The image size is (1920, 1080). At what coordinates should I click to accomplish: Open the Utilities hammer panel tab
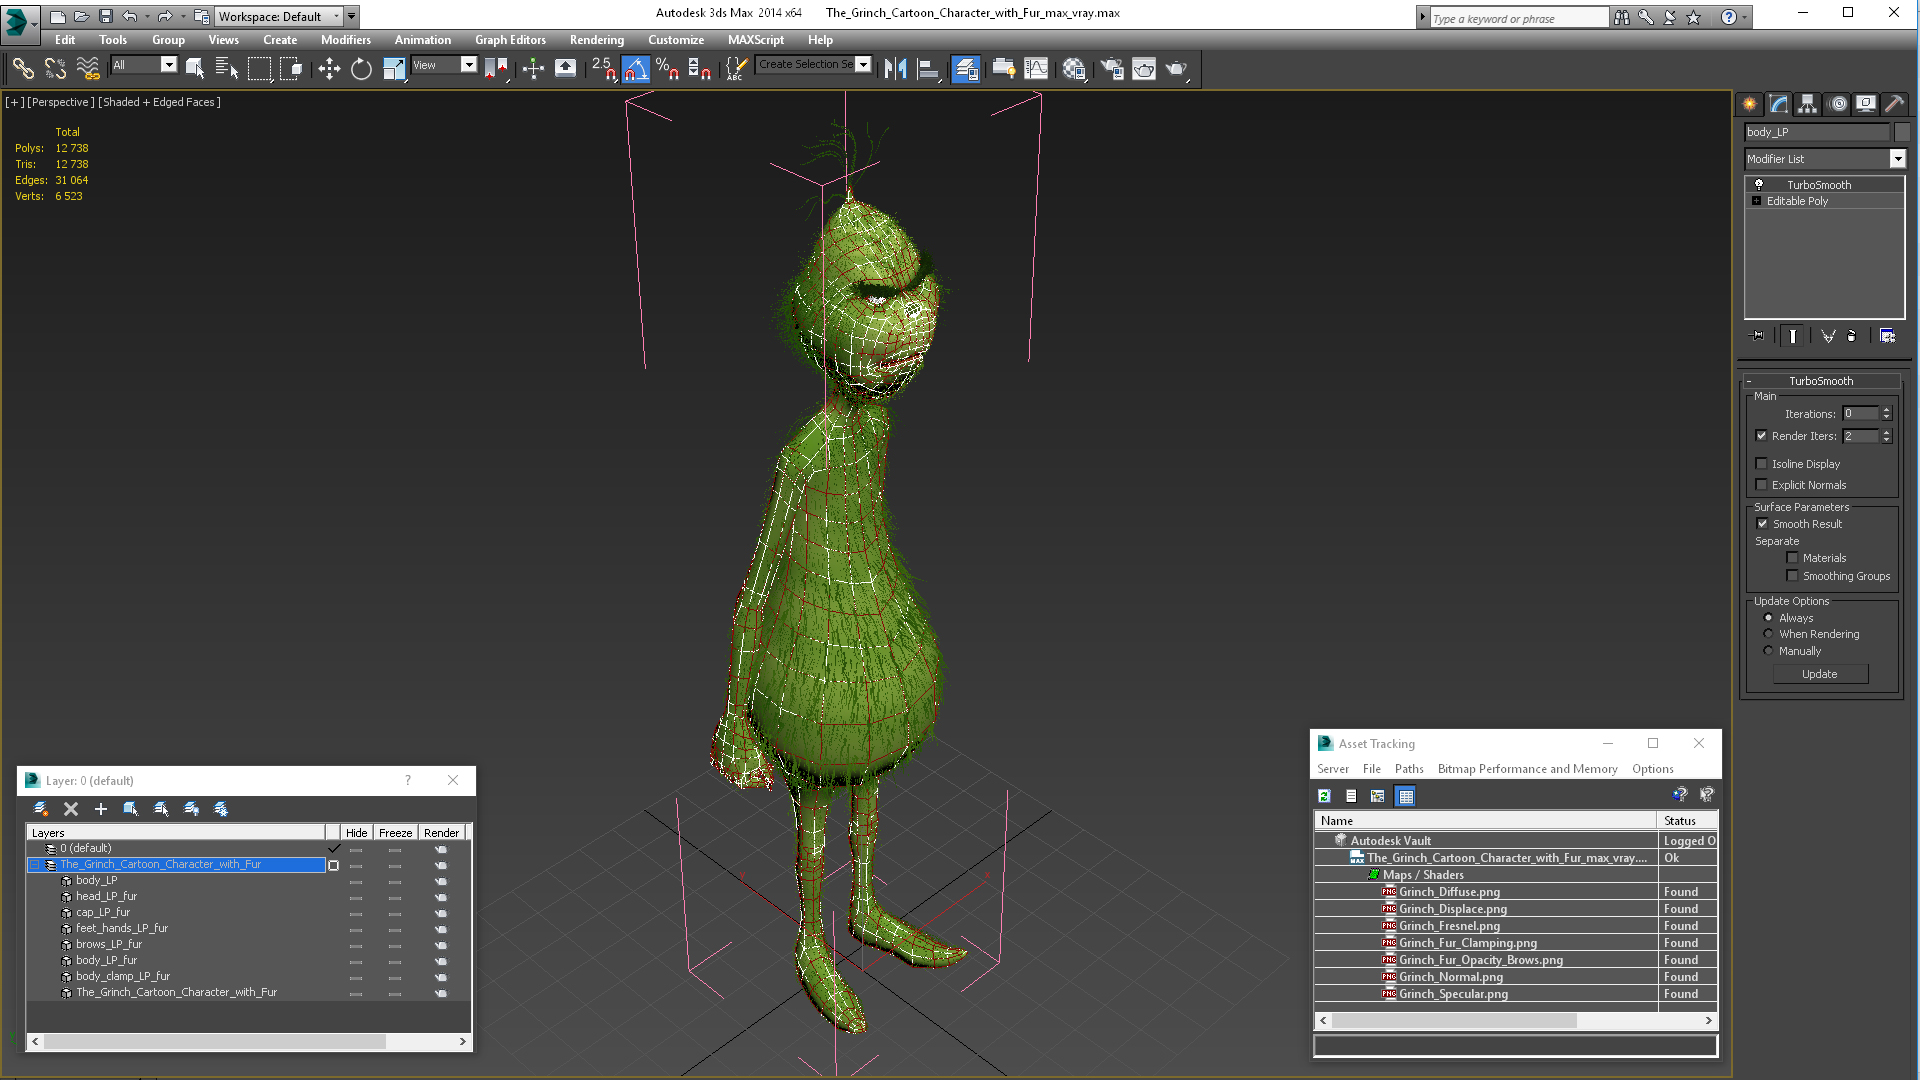point(1894,104)
